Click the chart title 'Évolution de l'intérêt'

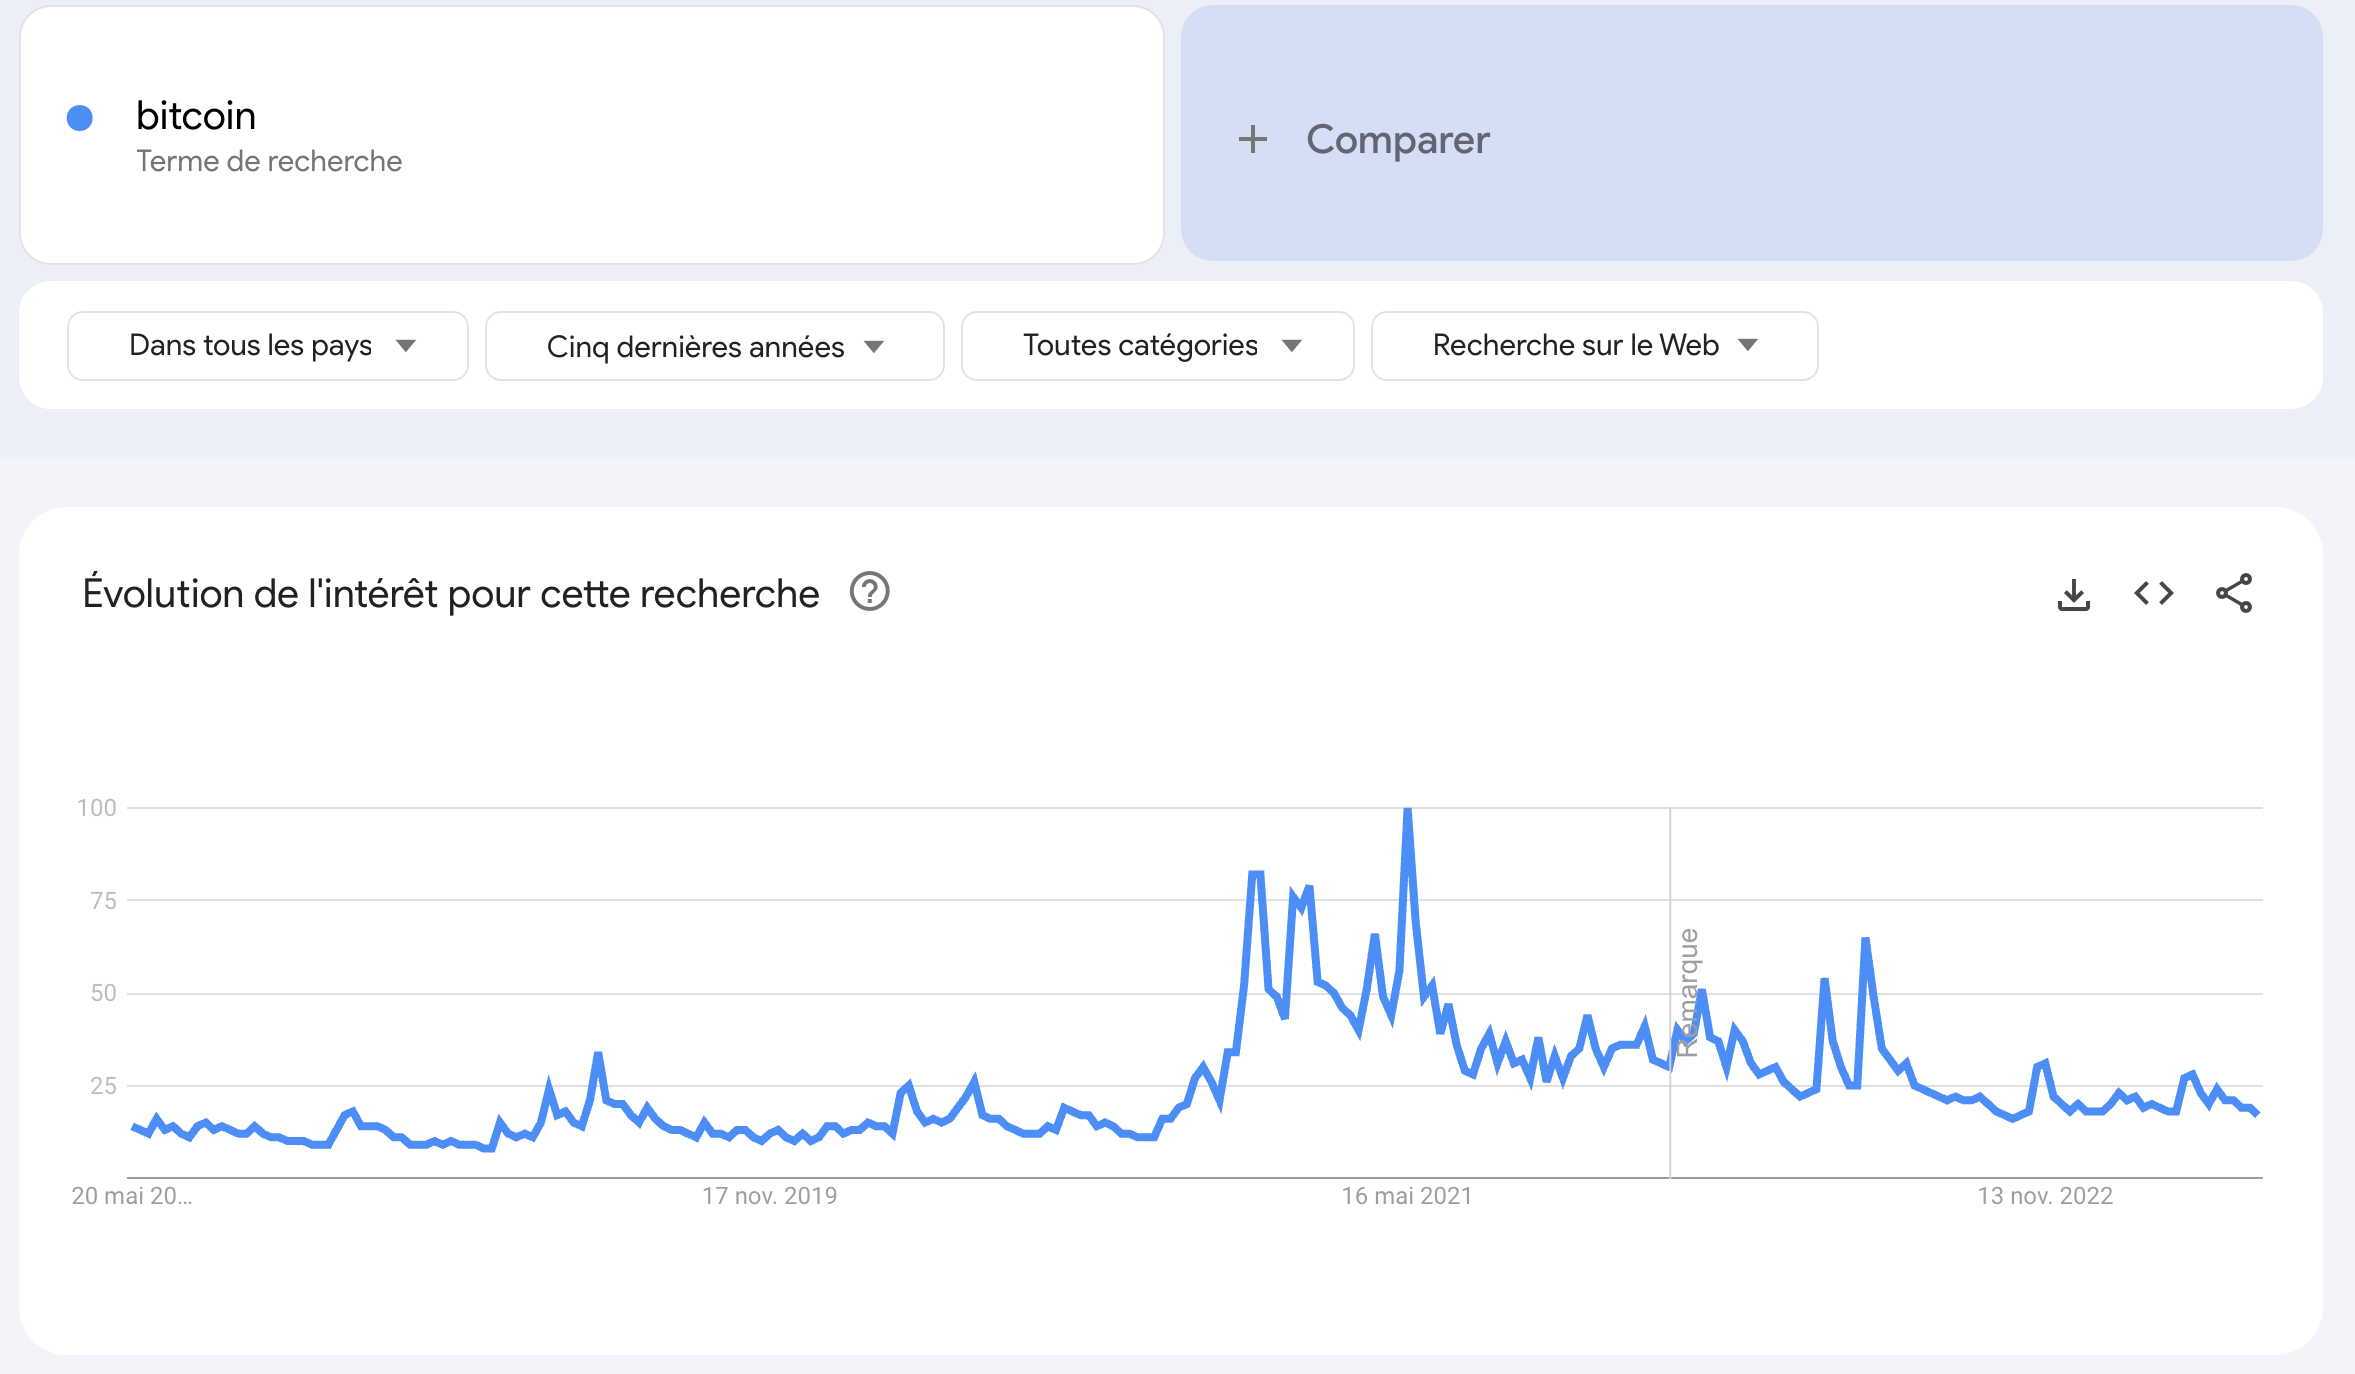[451, 594]
